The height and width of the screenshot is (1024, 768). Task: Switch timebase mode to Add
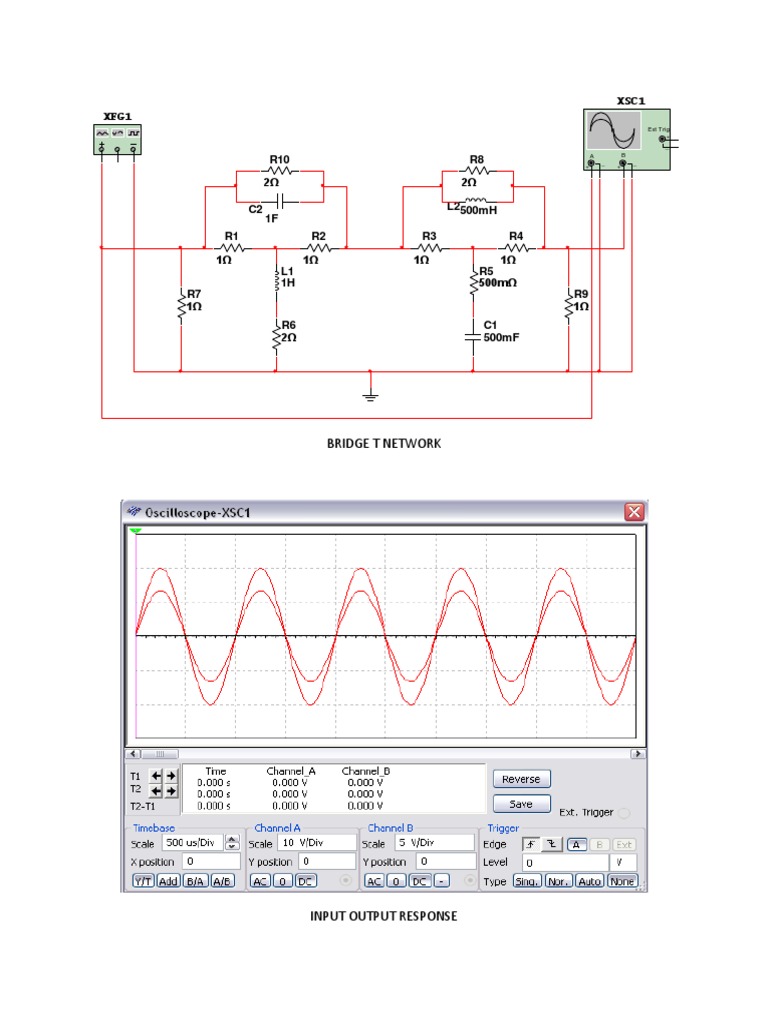pos(168,881)
